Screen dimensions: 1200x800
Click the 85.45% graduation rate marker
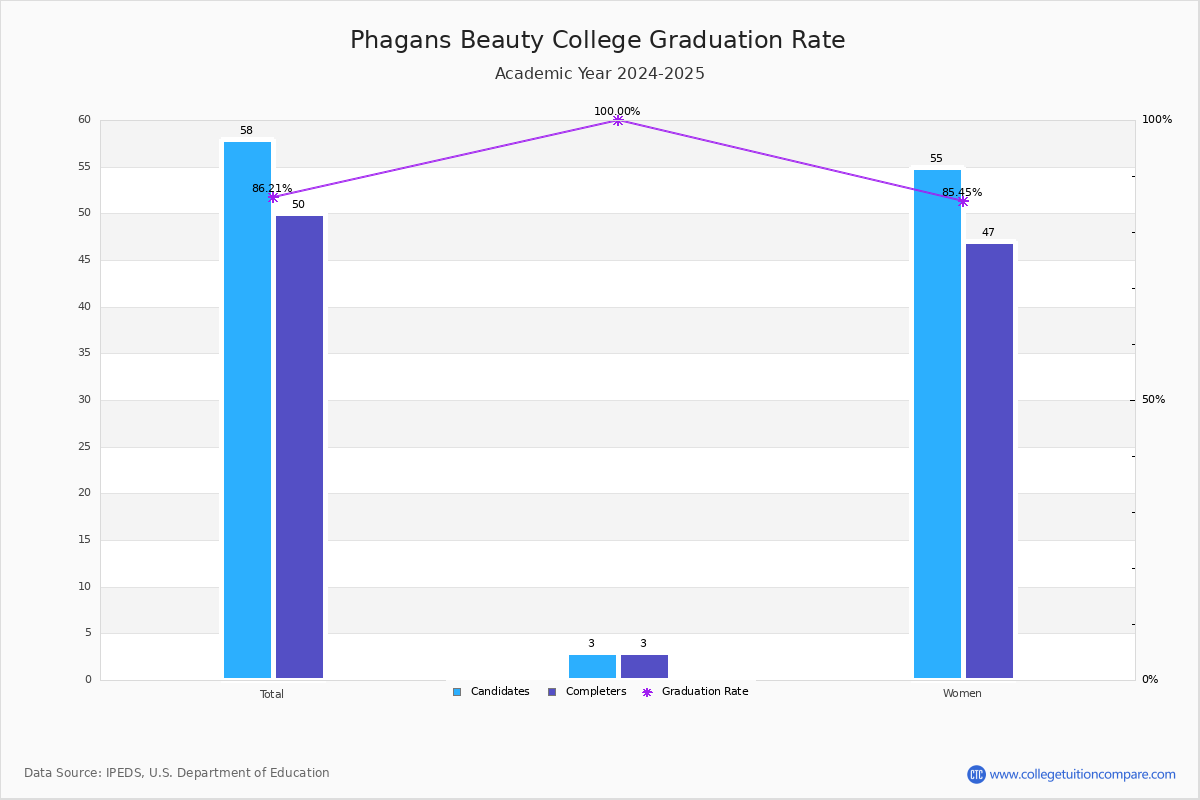pos(963,201)
